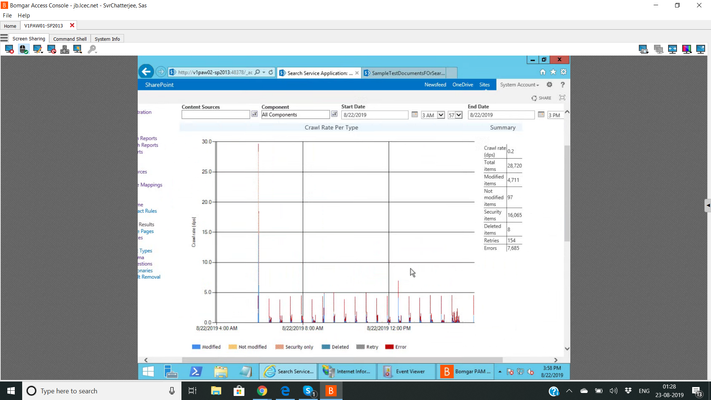Open the Newsfeed link
This screenshot has width=711, height=400.
click(x=435, y=85)
